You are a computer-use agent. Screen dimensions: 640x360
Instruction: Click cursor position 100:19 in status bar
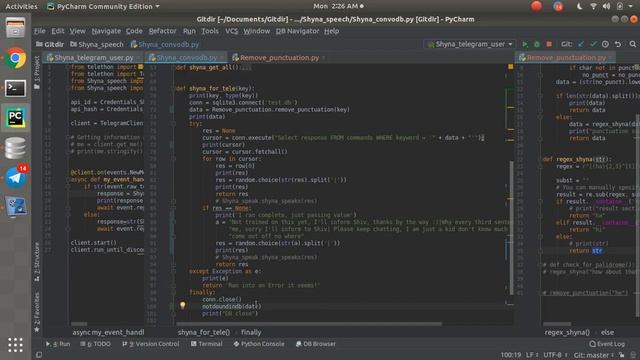(511, 355)
